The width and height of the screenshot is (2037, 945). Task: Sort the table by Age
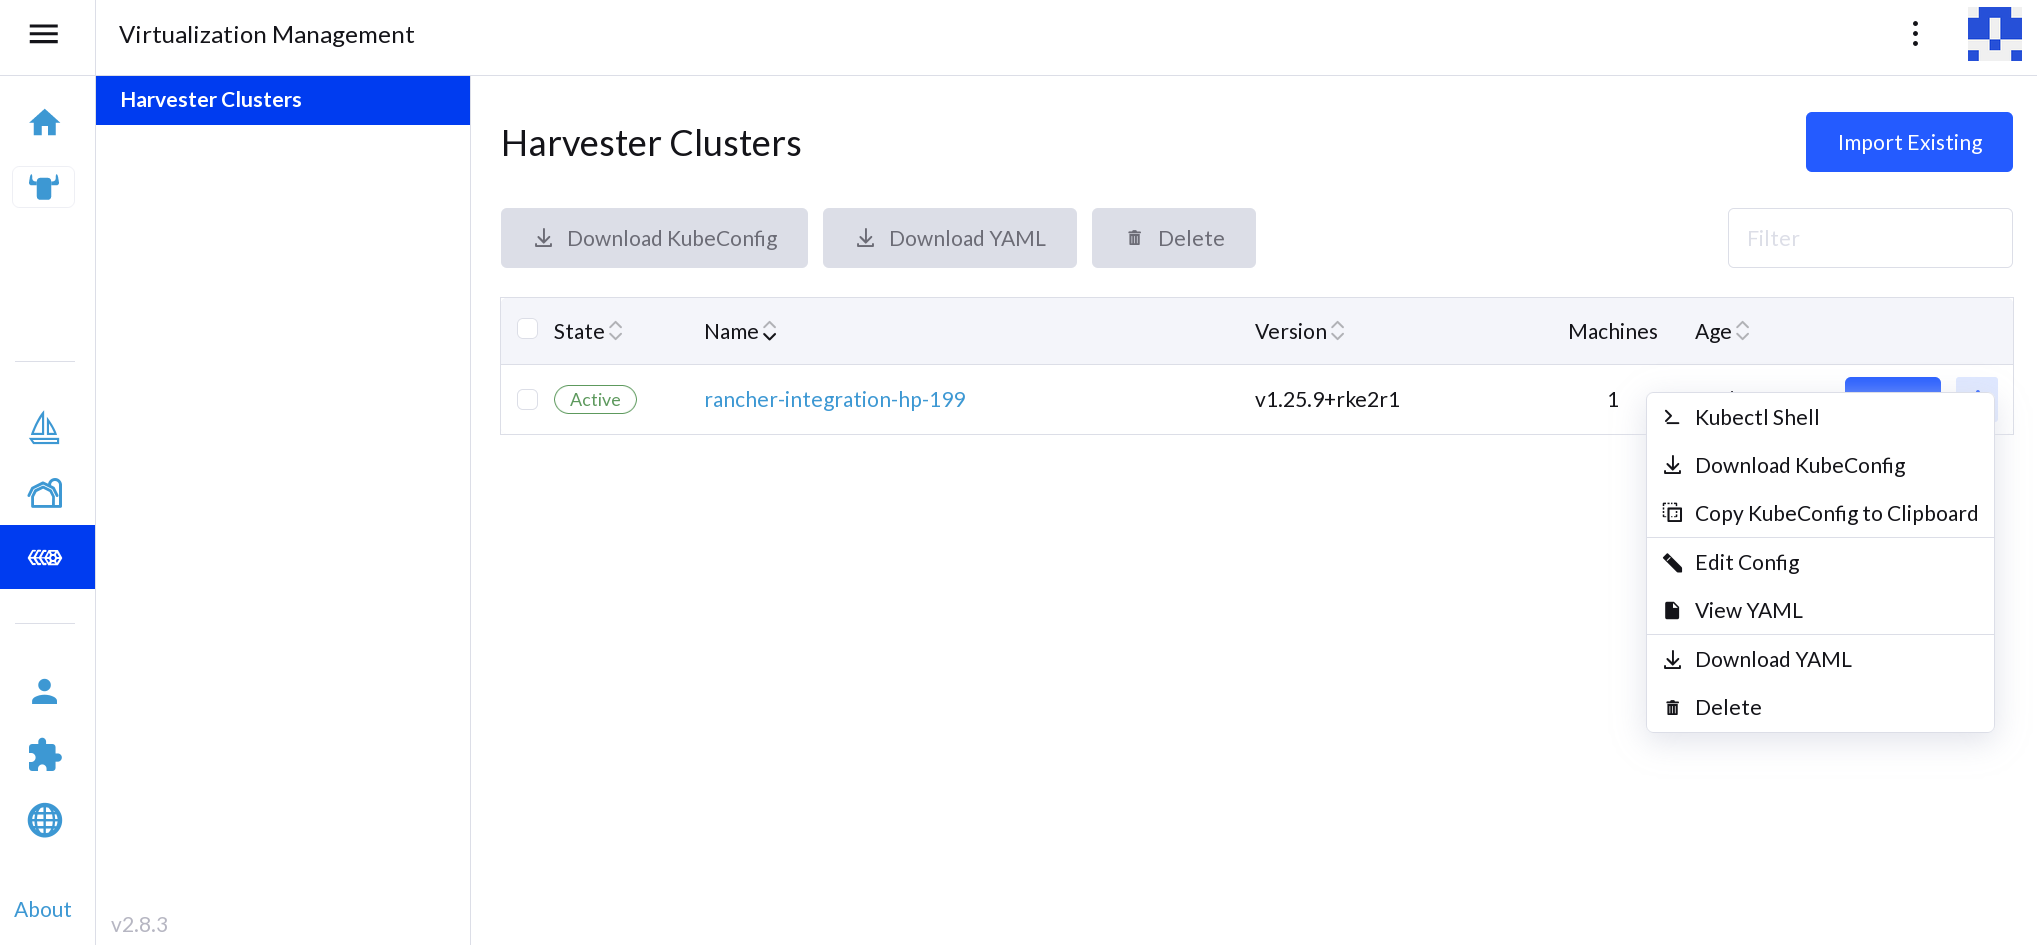click(x=1722, y=331)
